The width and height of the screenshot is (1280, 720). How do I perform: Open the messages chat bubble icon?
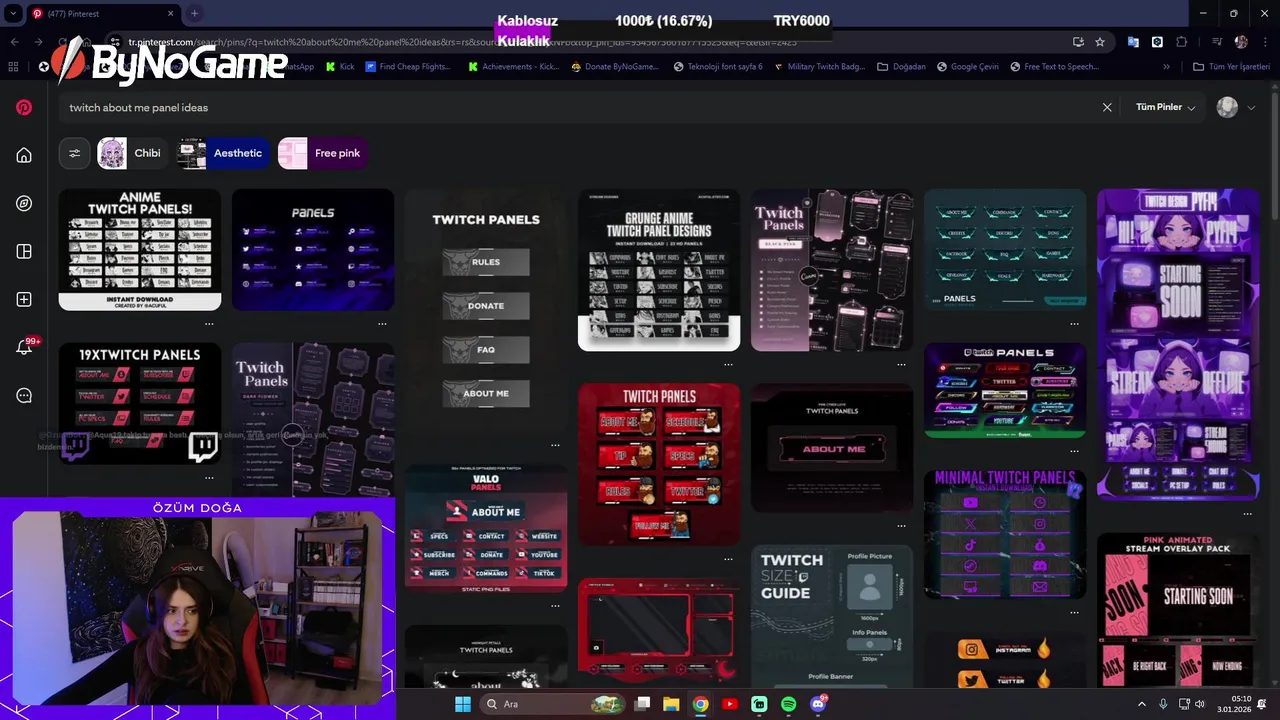[x=24, y=395]
